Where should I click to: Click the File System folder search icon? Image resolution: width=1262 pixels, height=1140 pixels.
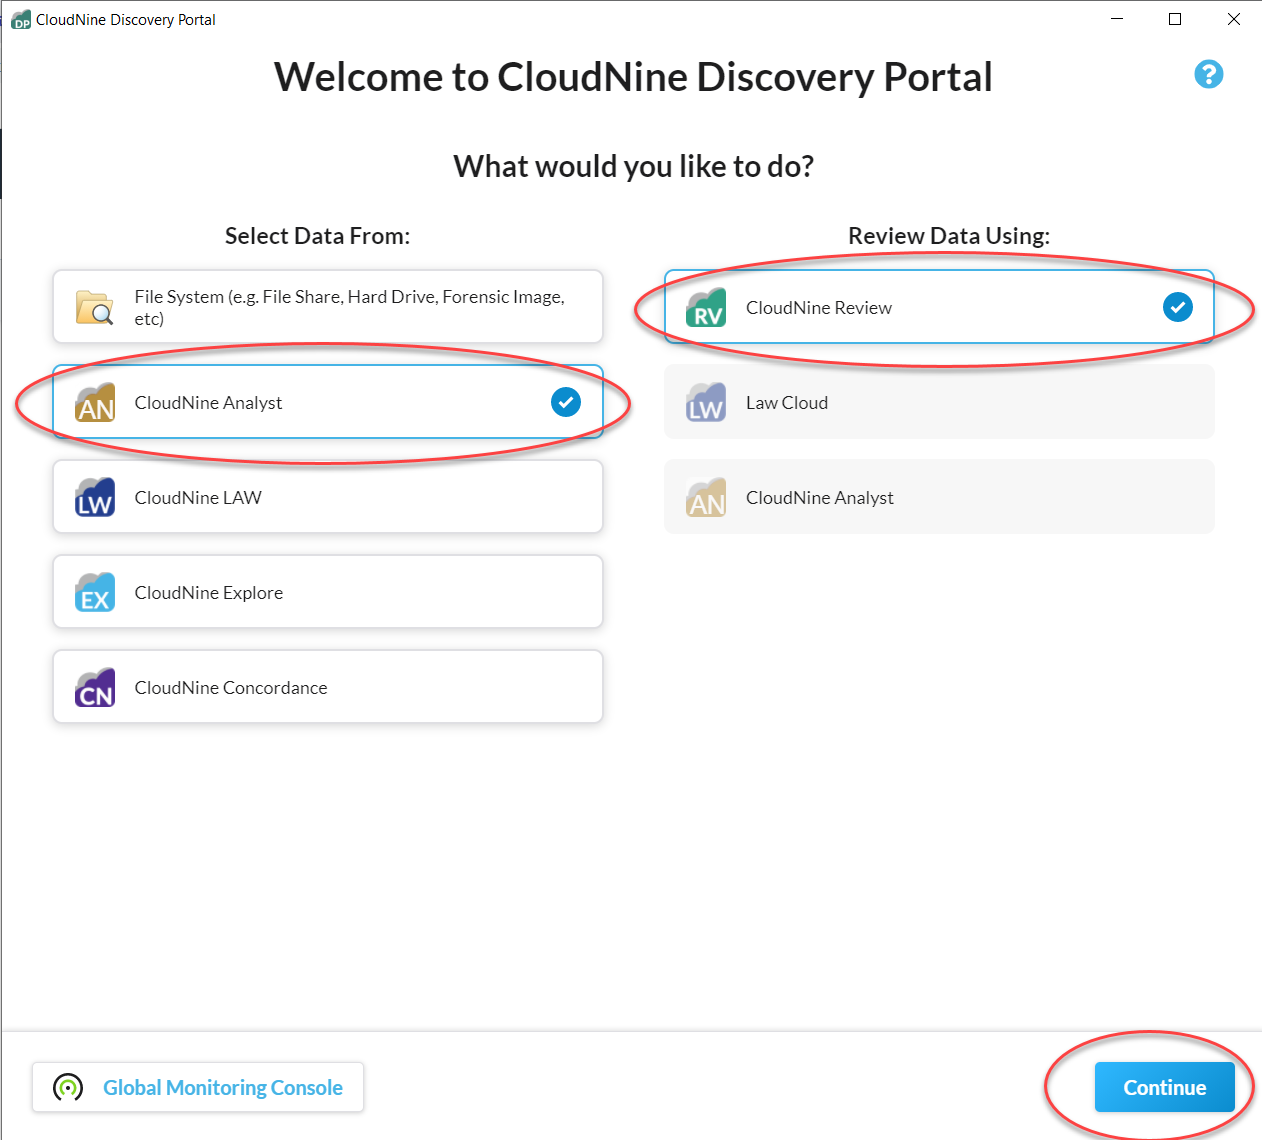(94, 307)
